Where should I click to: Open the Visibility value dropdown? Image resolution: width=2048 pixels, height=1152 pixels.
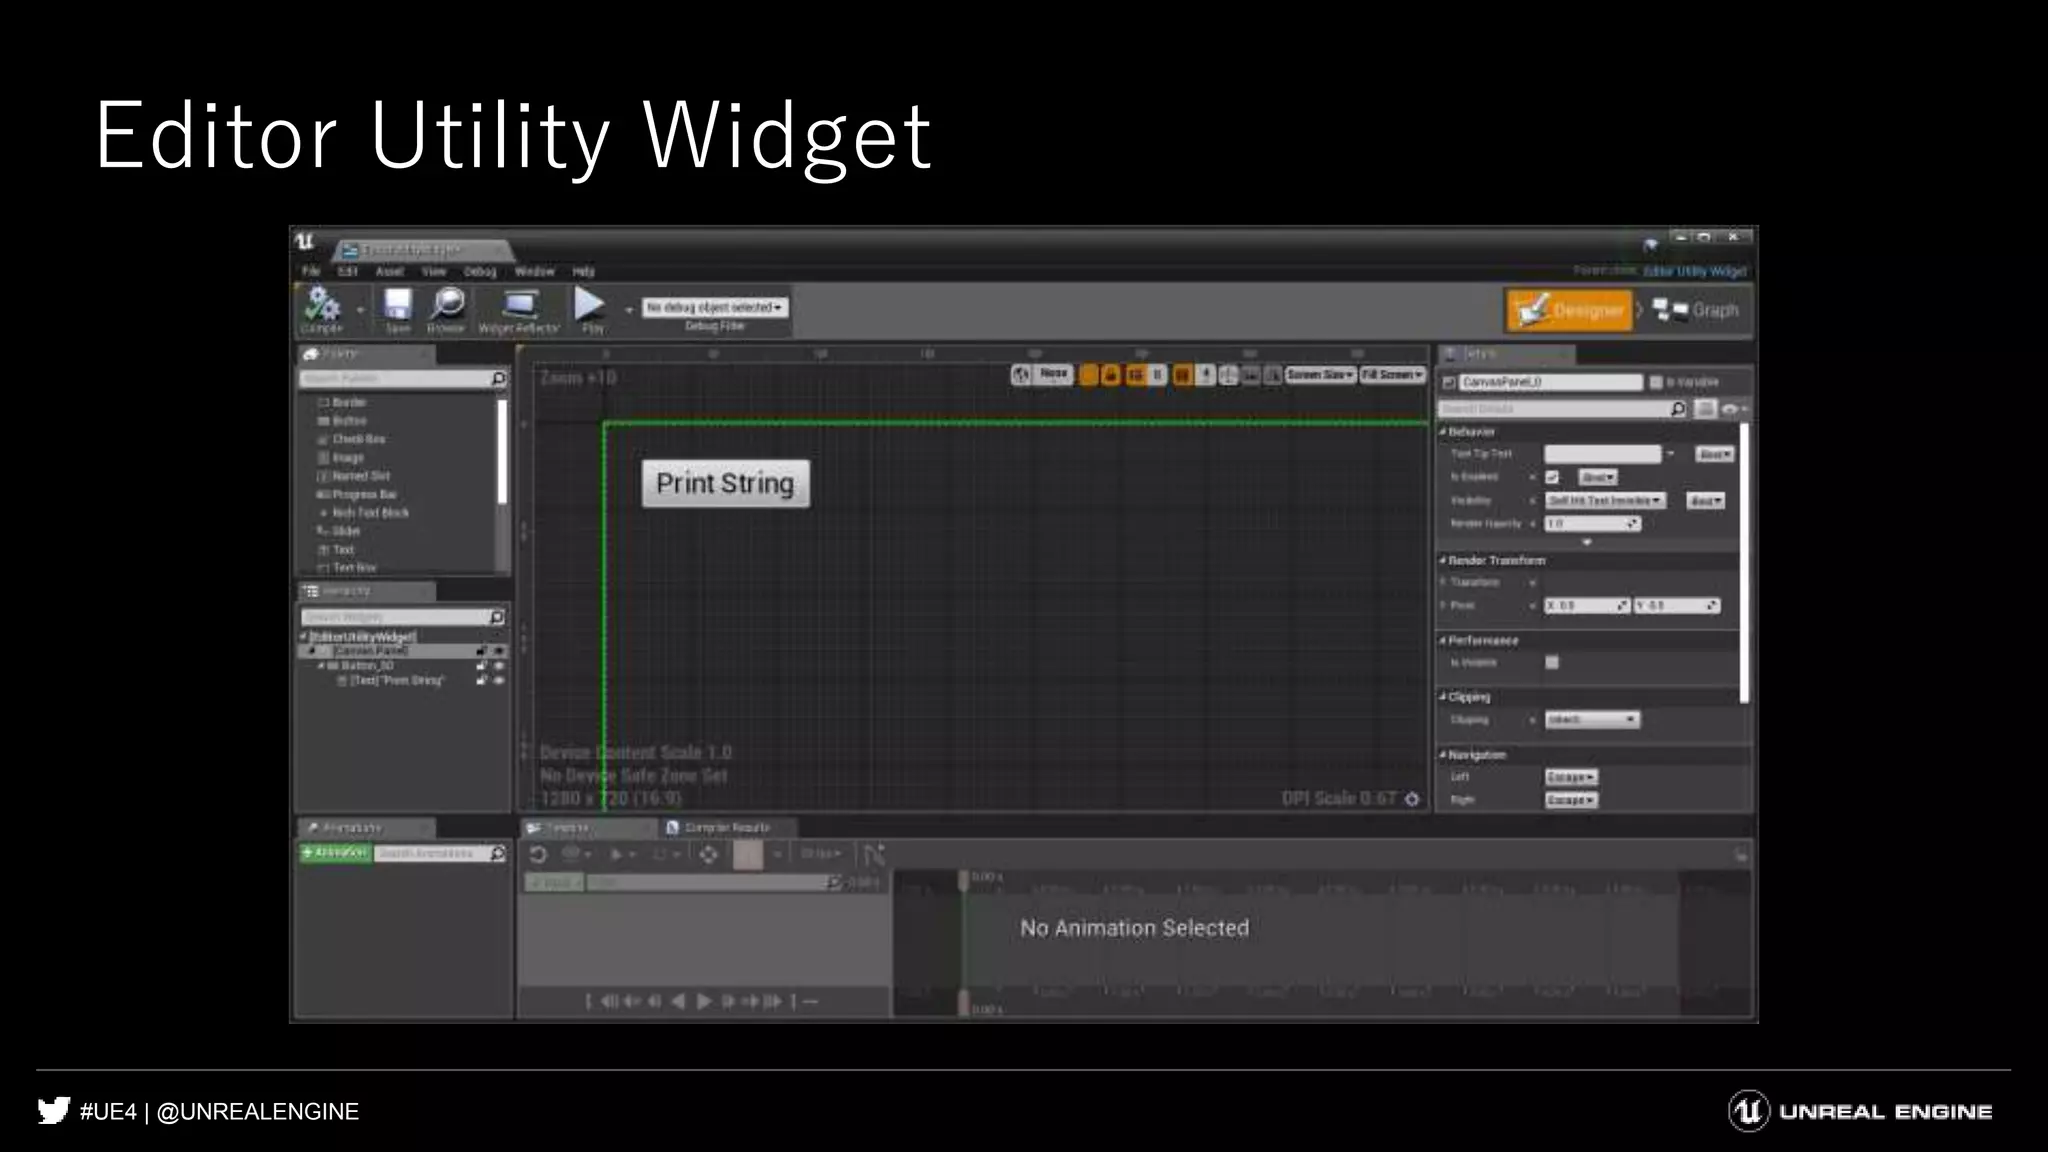(1605, 500)
